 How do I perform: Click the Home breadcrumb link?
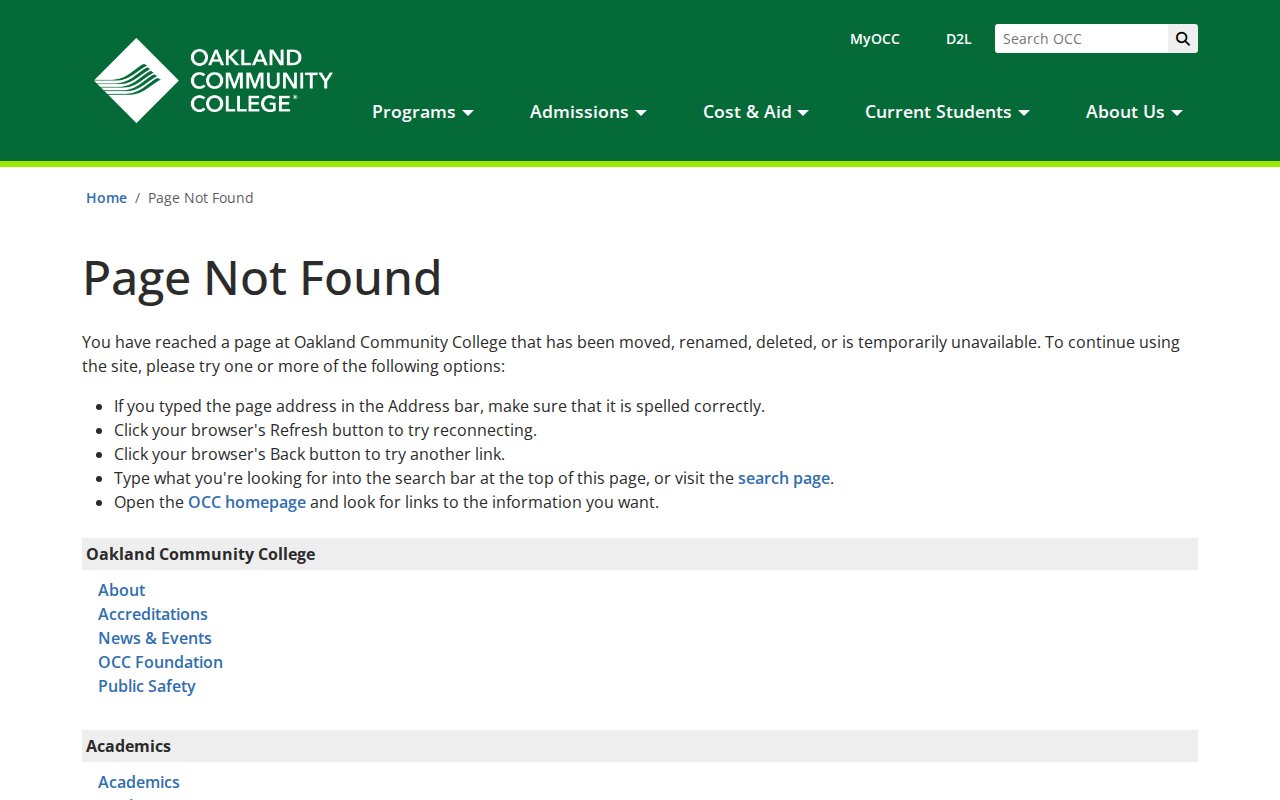click(x=106, y=198)
